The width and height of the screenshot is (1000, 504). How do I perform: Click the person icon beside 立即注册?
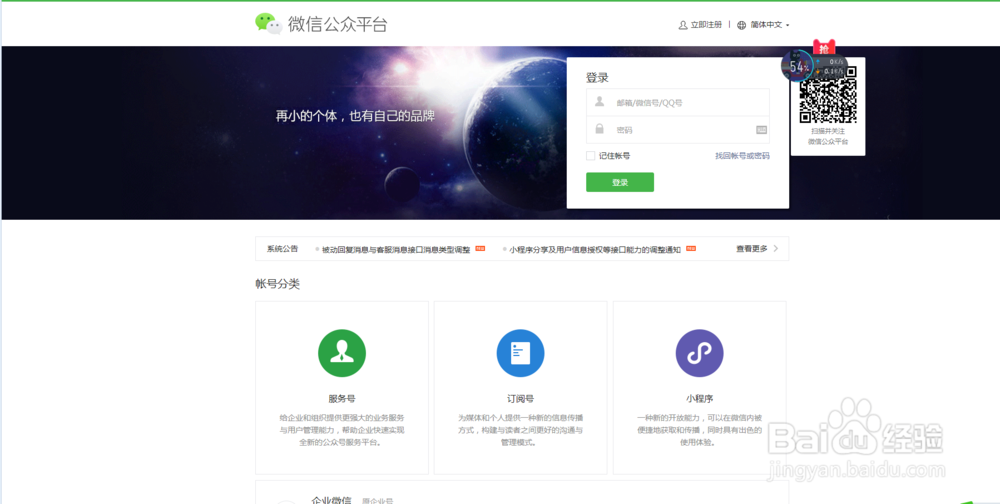tap(683, 25)
